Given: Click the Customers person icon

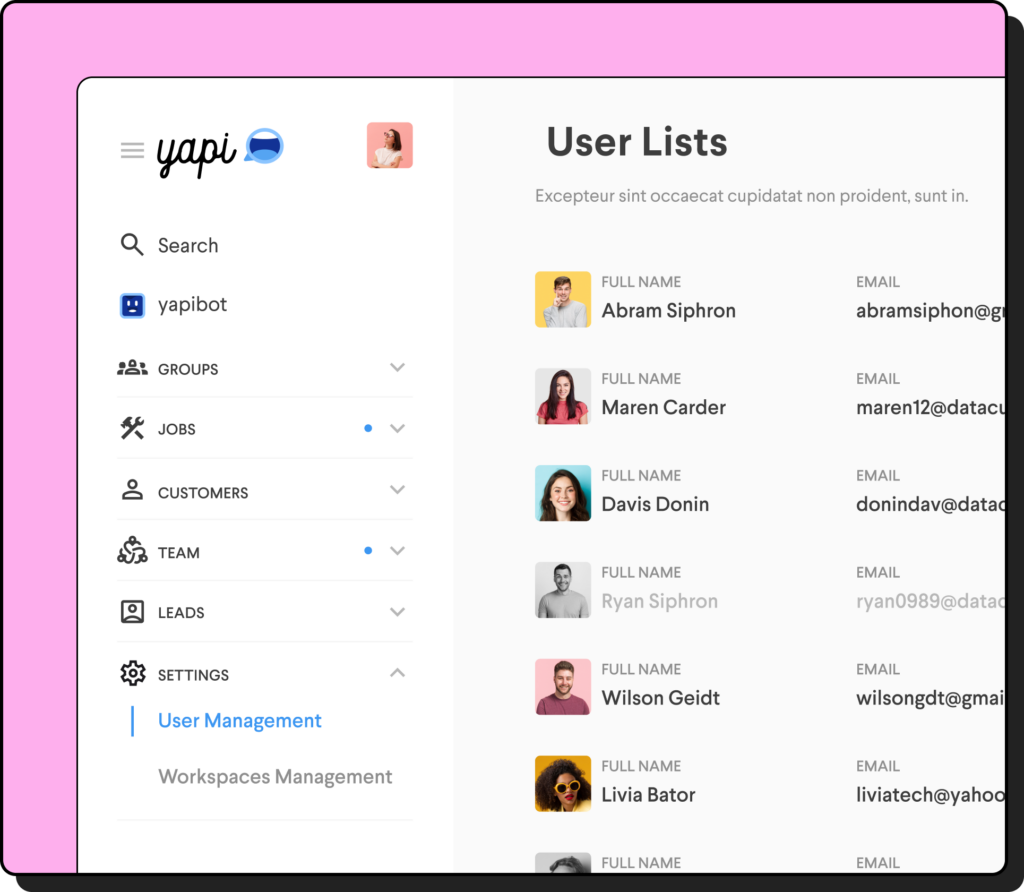Looking at the screenshot, I should 132,491.
